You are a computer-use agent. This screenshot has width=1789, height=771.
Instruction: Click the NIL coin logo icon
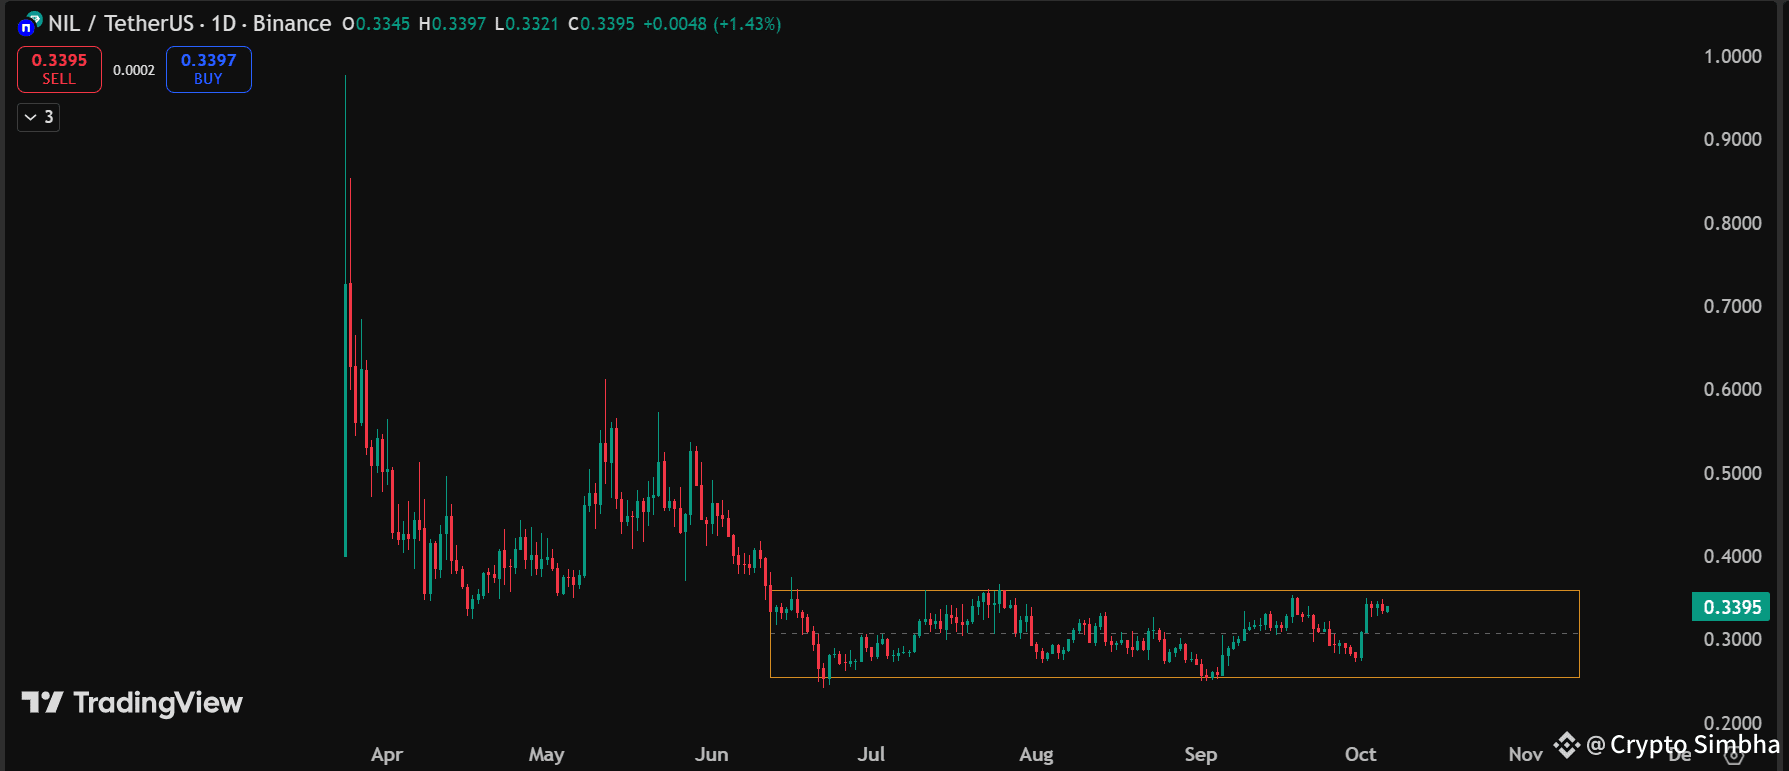pos(30,23)
